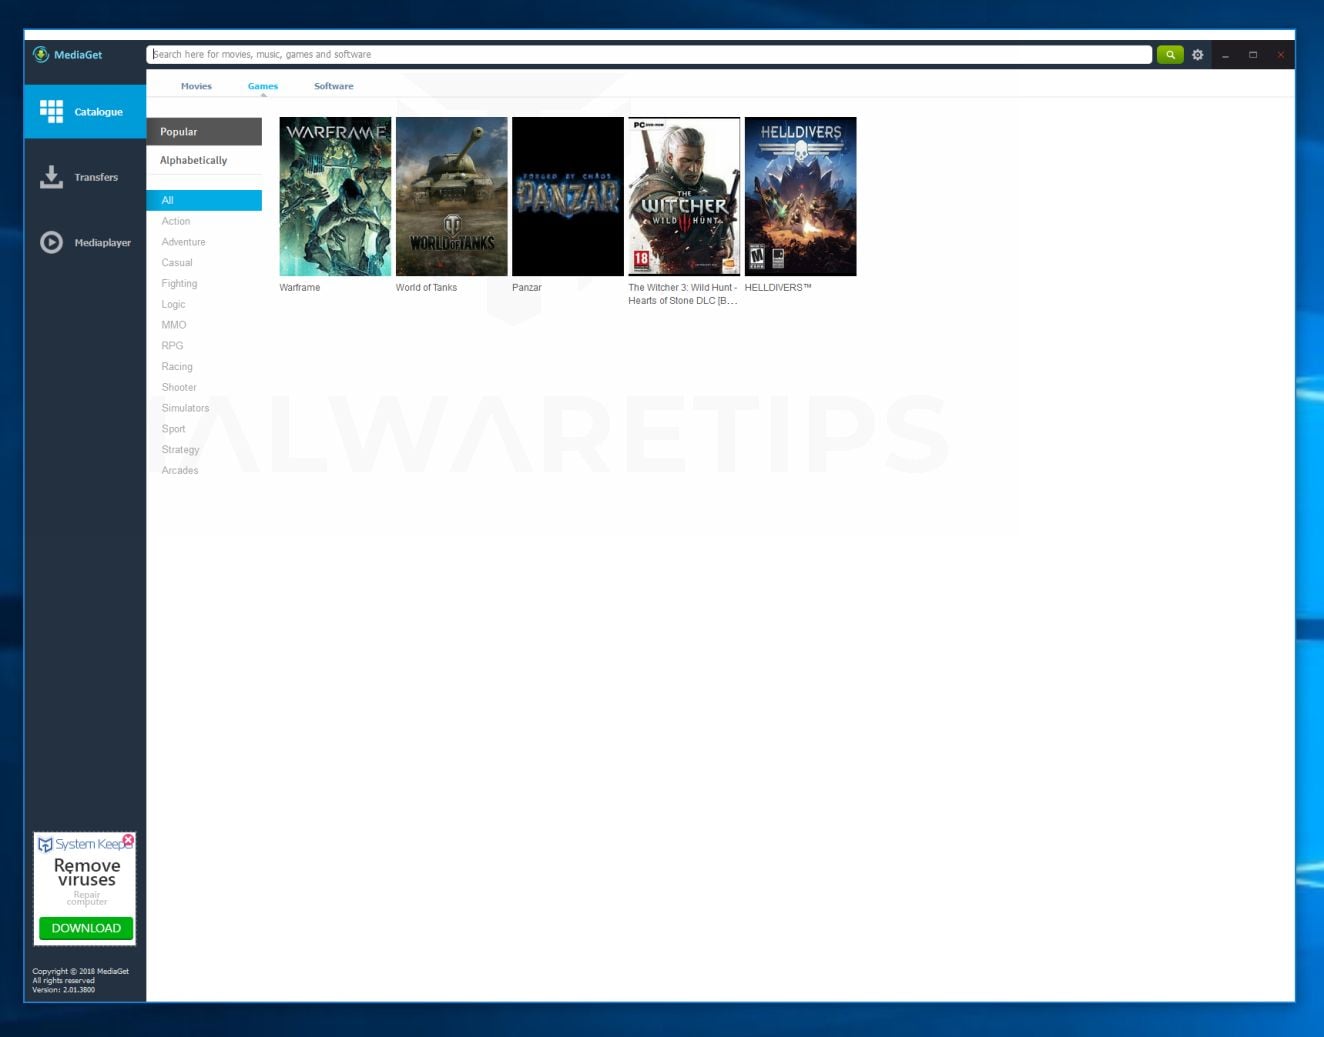Click the green DOWNLOAD ad button
The height and width of the screenshot is (1037, 1324).
point(86,928)
